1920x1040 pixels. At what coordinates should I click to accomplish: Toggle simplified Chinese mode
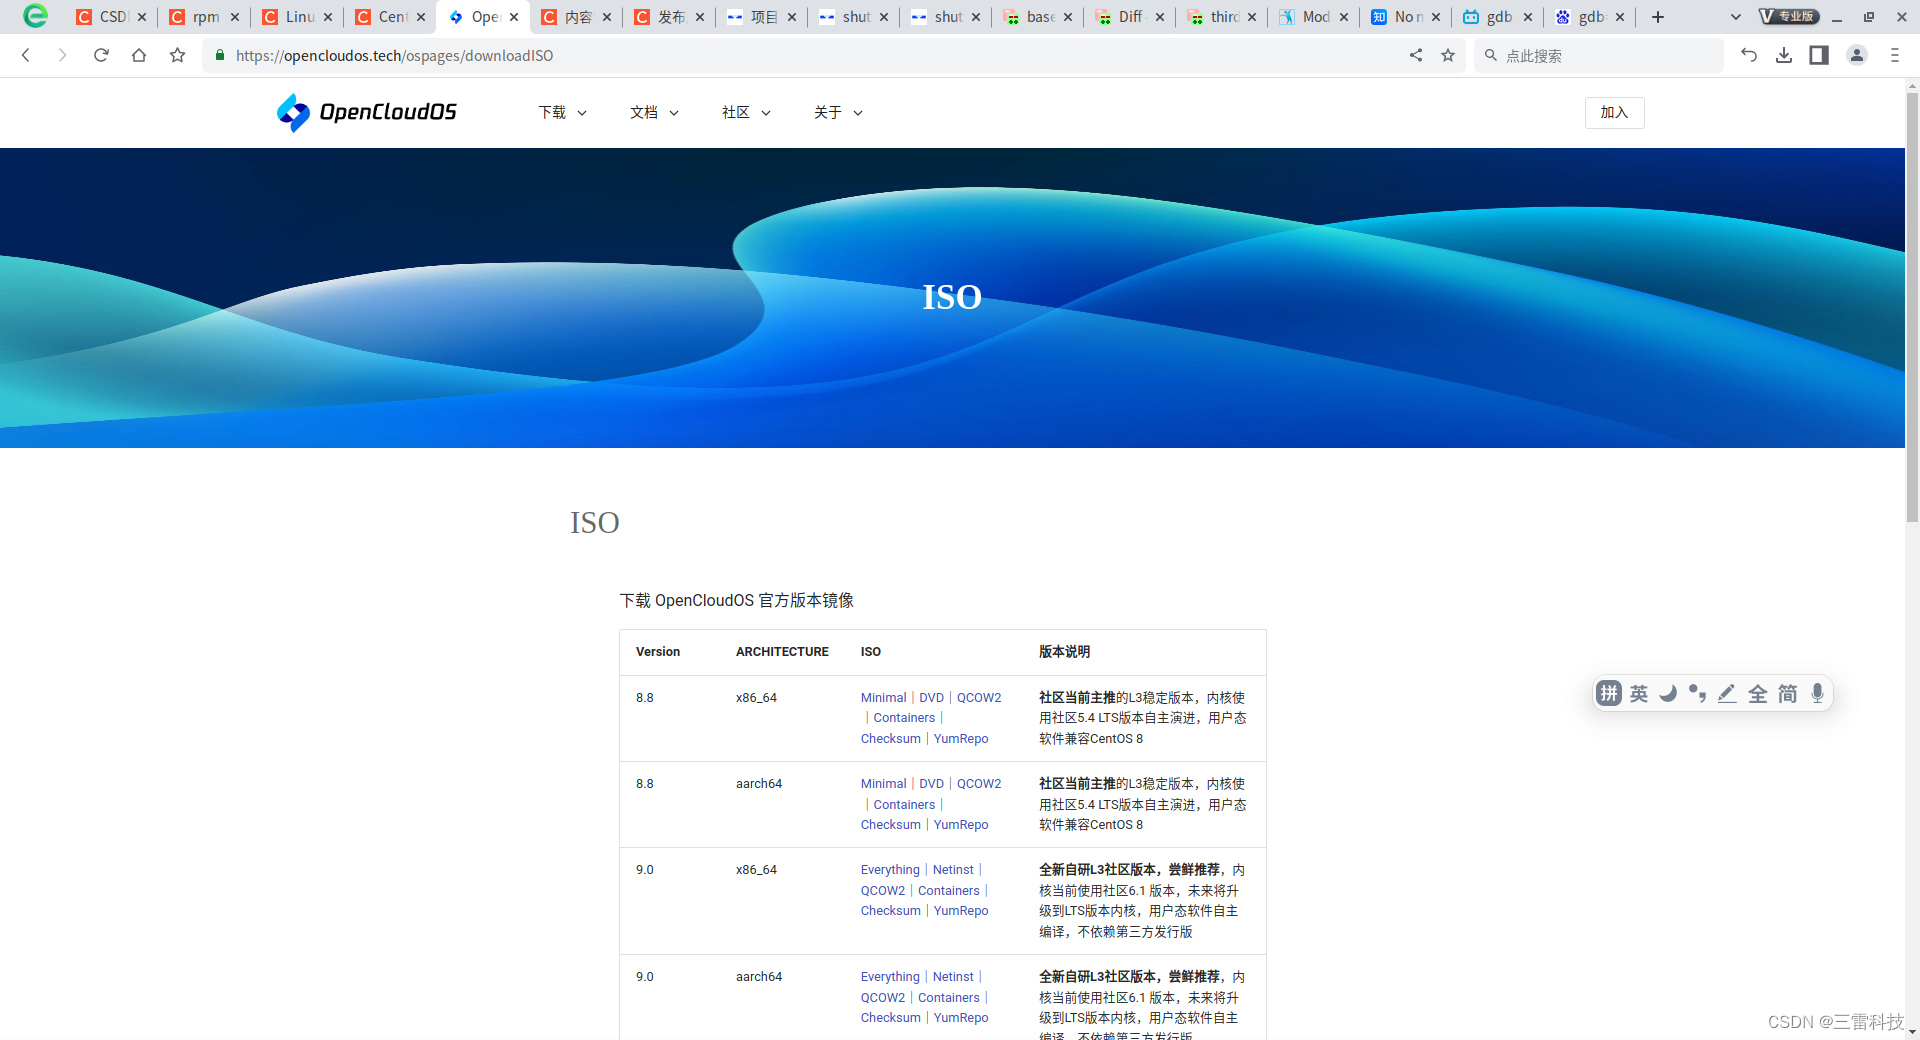(1788, 693)
